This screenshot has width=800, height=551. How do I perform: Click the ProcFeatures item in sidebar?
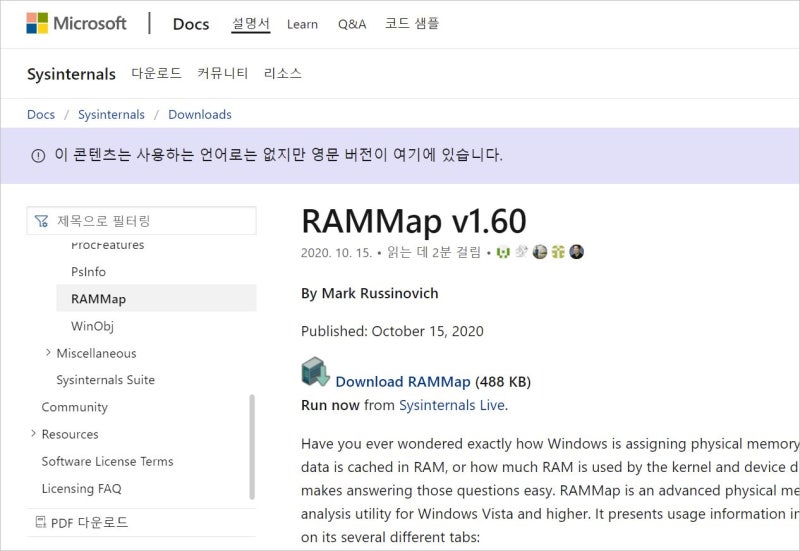[108, 245]
